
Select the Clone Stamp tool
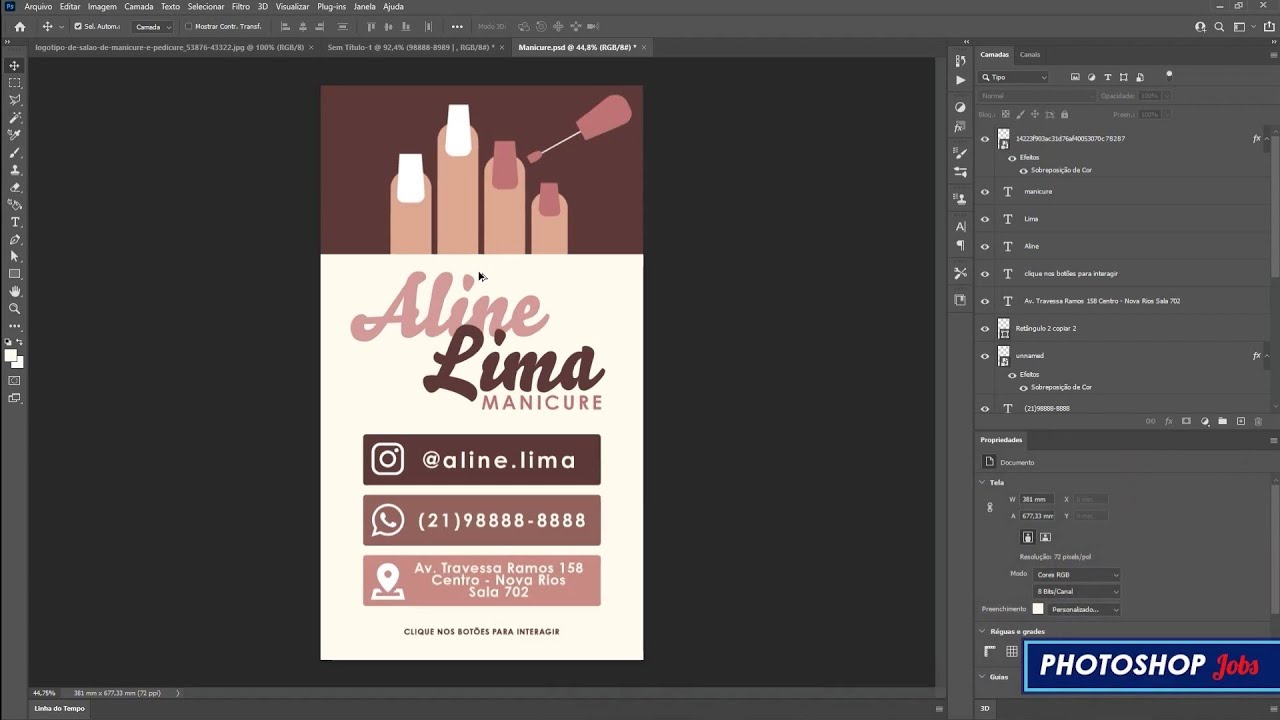[x=14, y=170]
